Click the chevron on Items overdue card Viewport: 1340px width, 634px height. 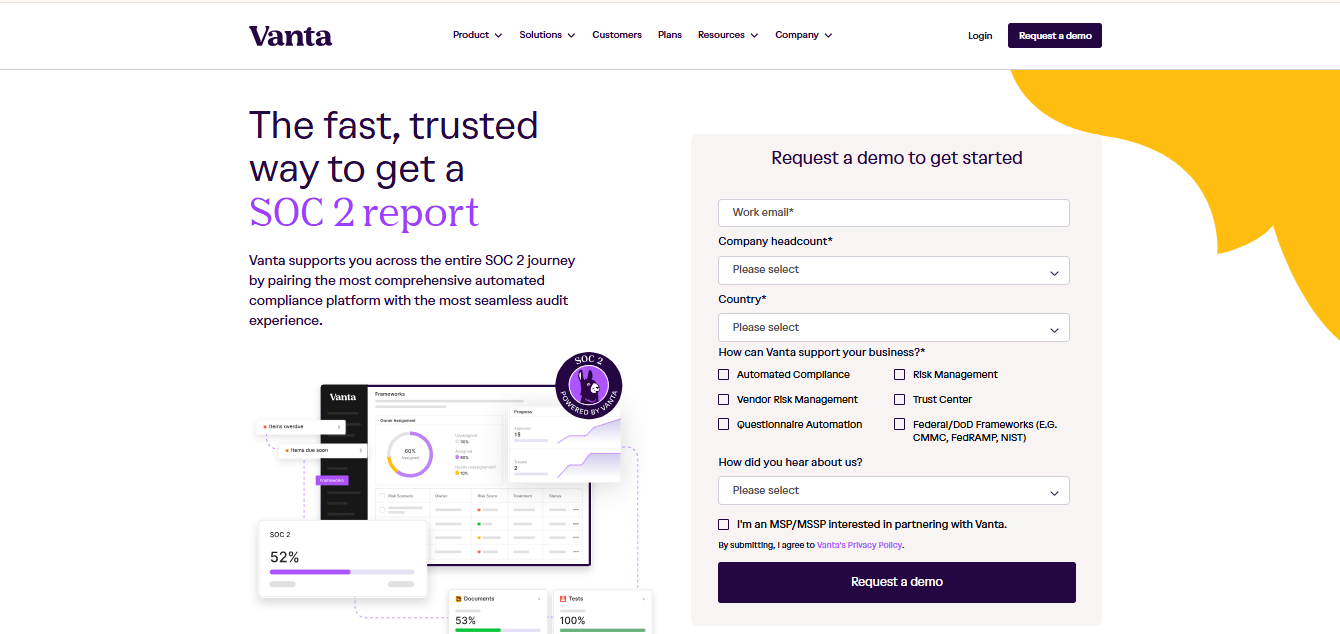pyautogui.click(x=339, y=427)
